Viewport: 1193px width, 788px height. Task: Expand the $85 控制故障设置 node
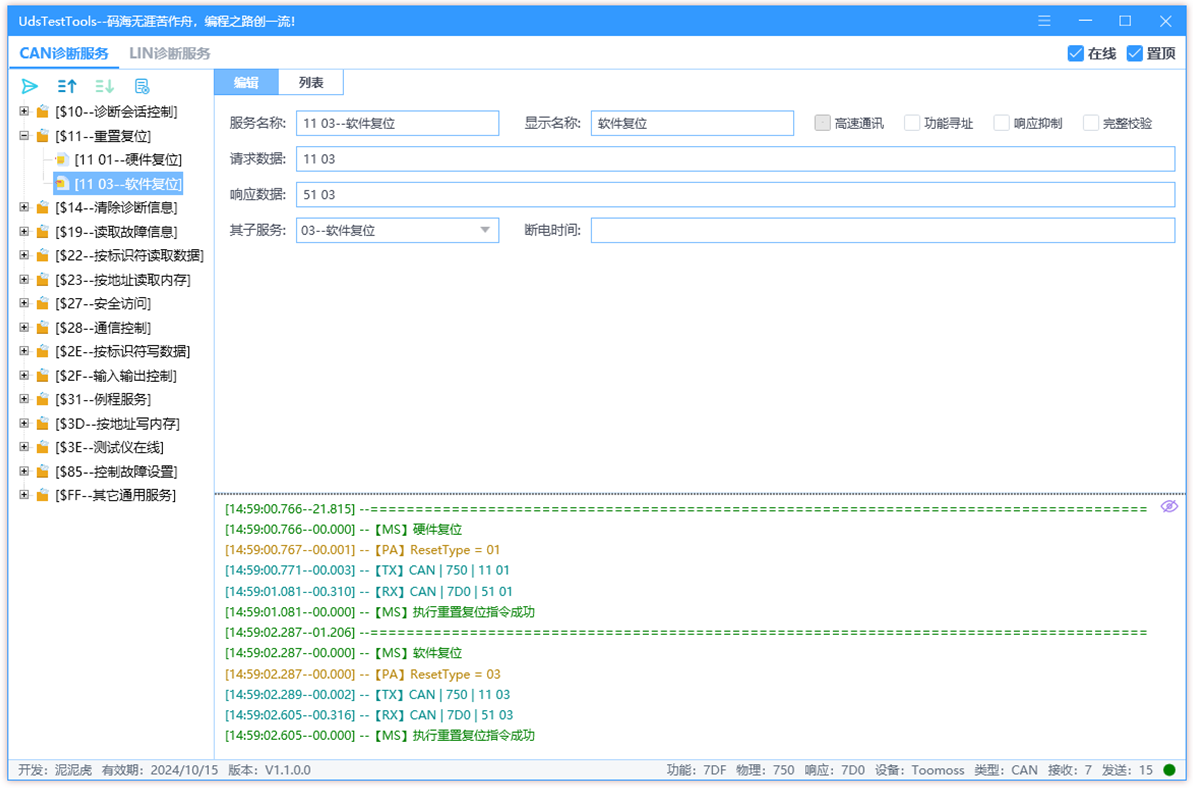[x=24, y=472]
